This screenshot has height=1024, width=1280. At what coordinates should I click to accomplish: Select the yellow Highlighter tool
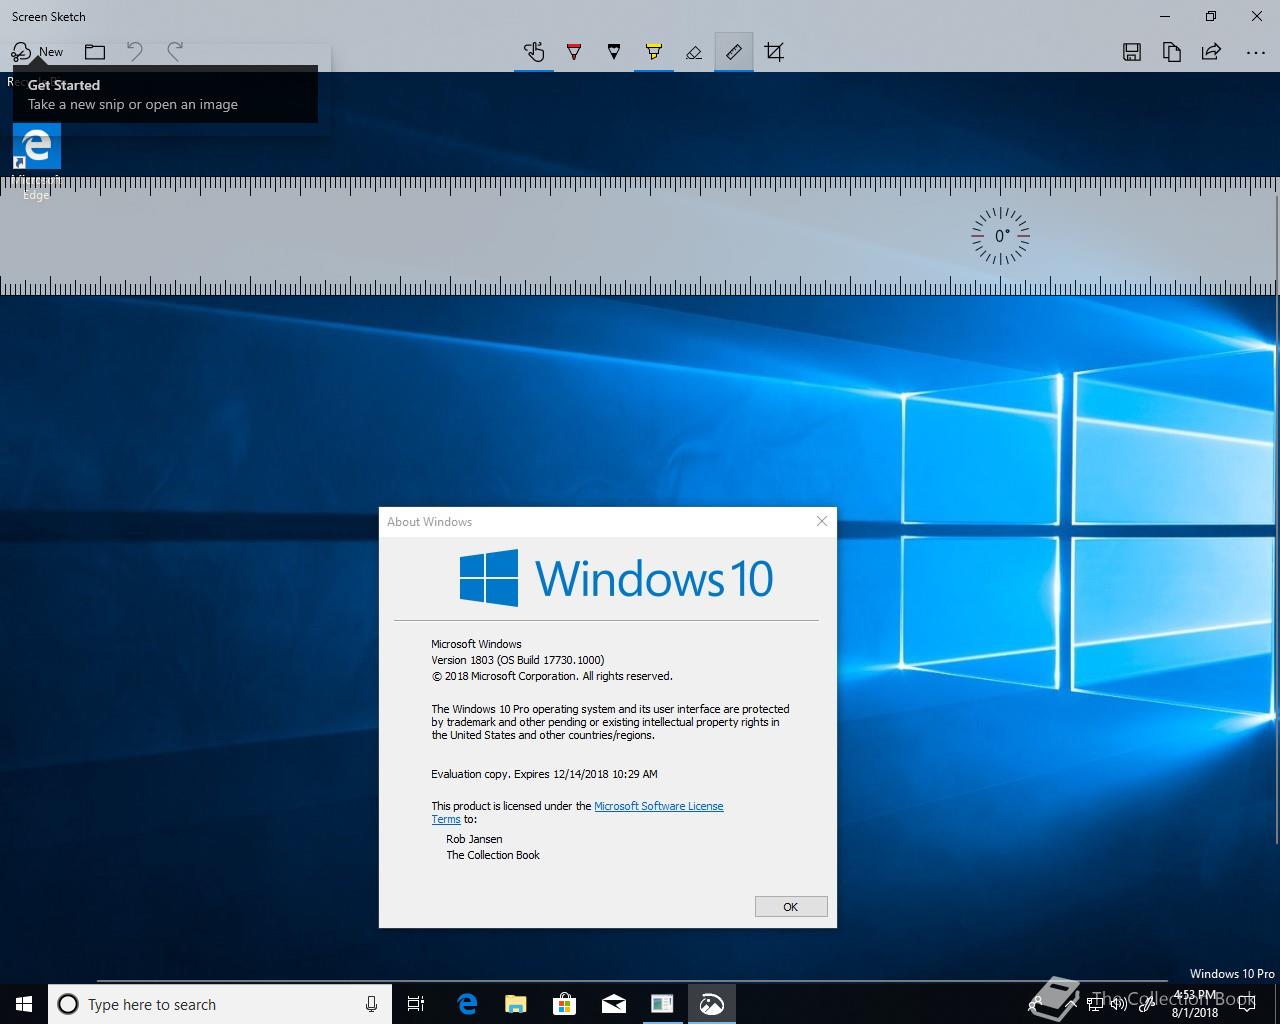click(x=654, y=52)
